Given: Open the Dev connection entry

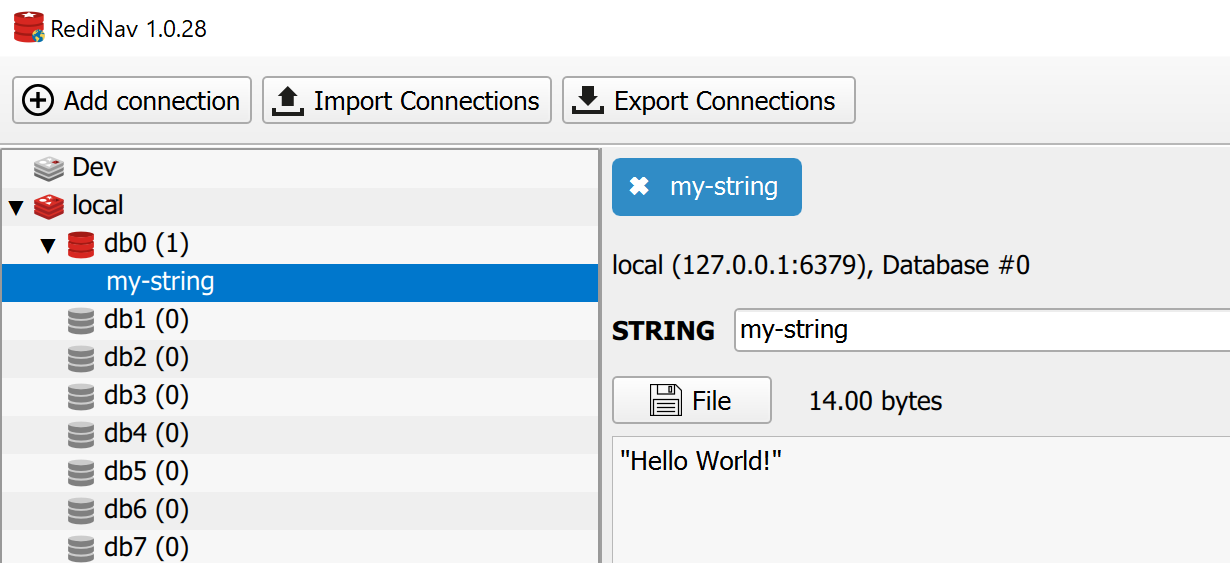Looking at the screenshot, I should coord(94,168).
